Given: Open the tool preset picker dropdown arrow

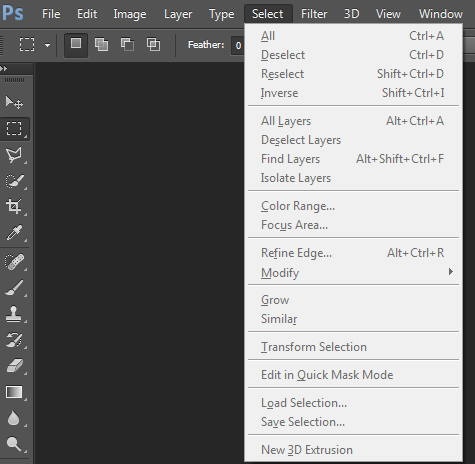Looking at the screenshot, I should (x=47, y=45).
